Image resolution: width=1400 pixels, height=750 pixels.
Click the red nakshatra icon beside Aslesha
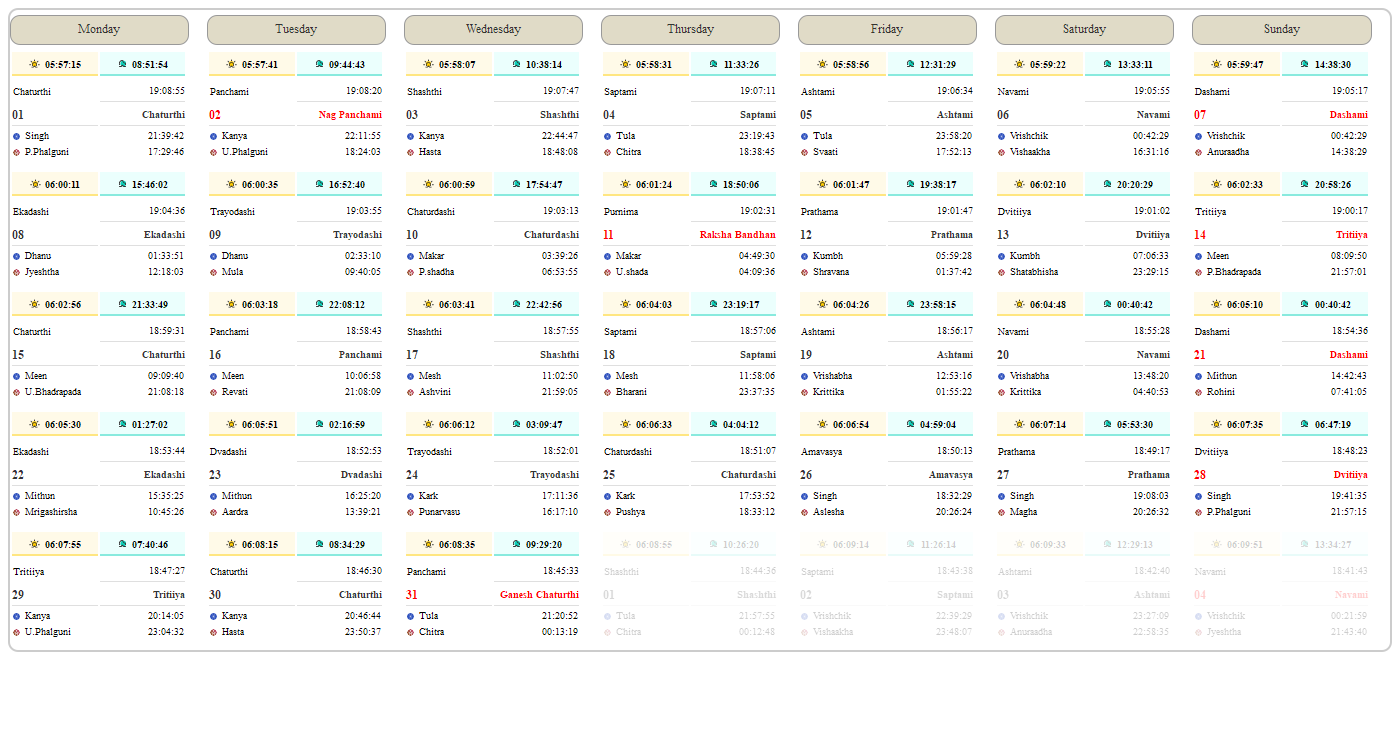tap(805, 512)
